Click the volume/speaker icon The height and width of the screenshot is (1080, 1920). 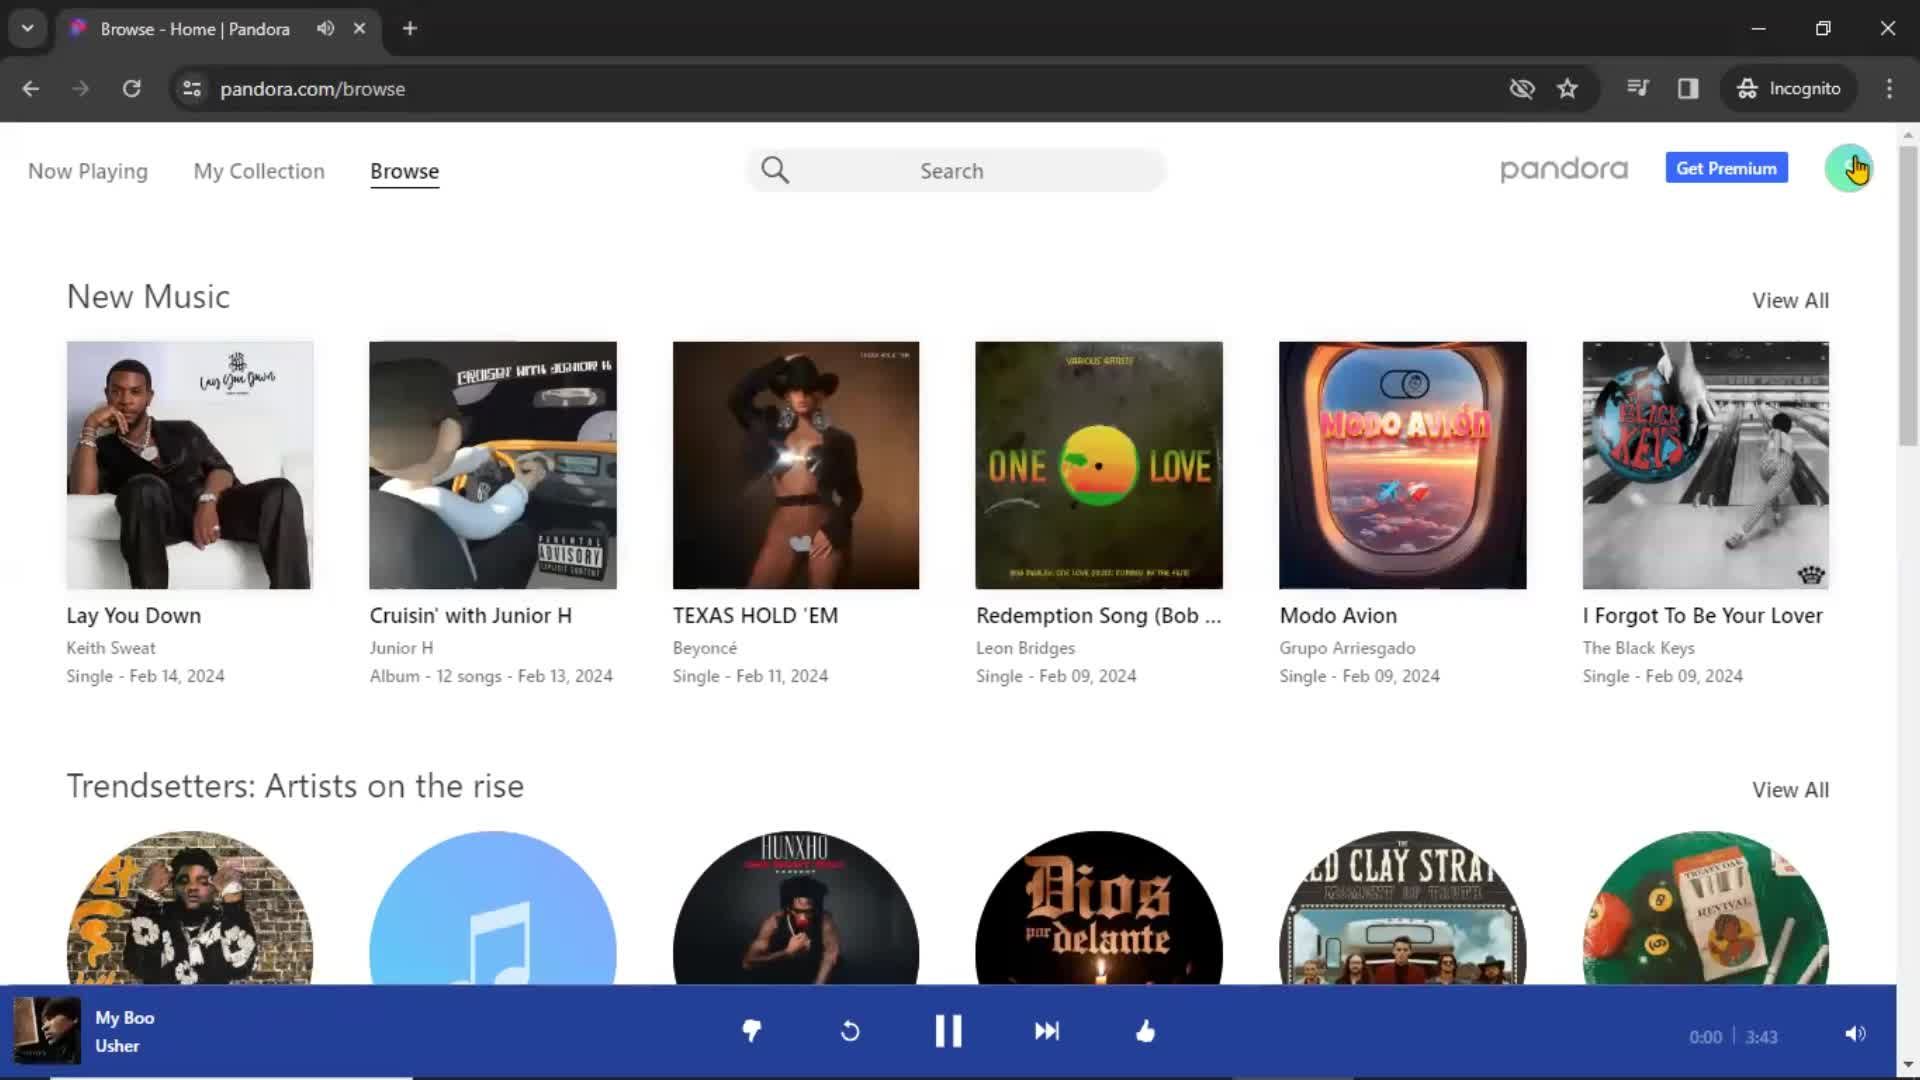tap(1854, 1033)
